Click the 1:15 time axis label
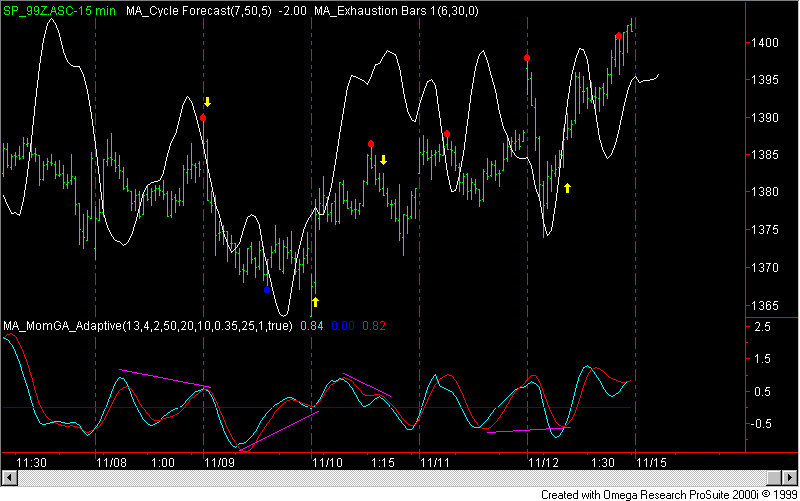 coord(383,463)
